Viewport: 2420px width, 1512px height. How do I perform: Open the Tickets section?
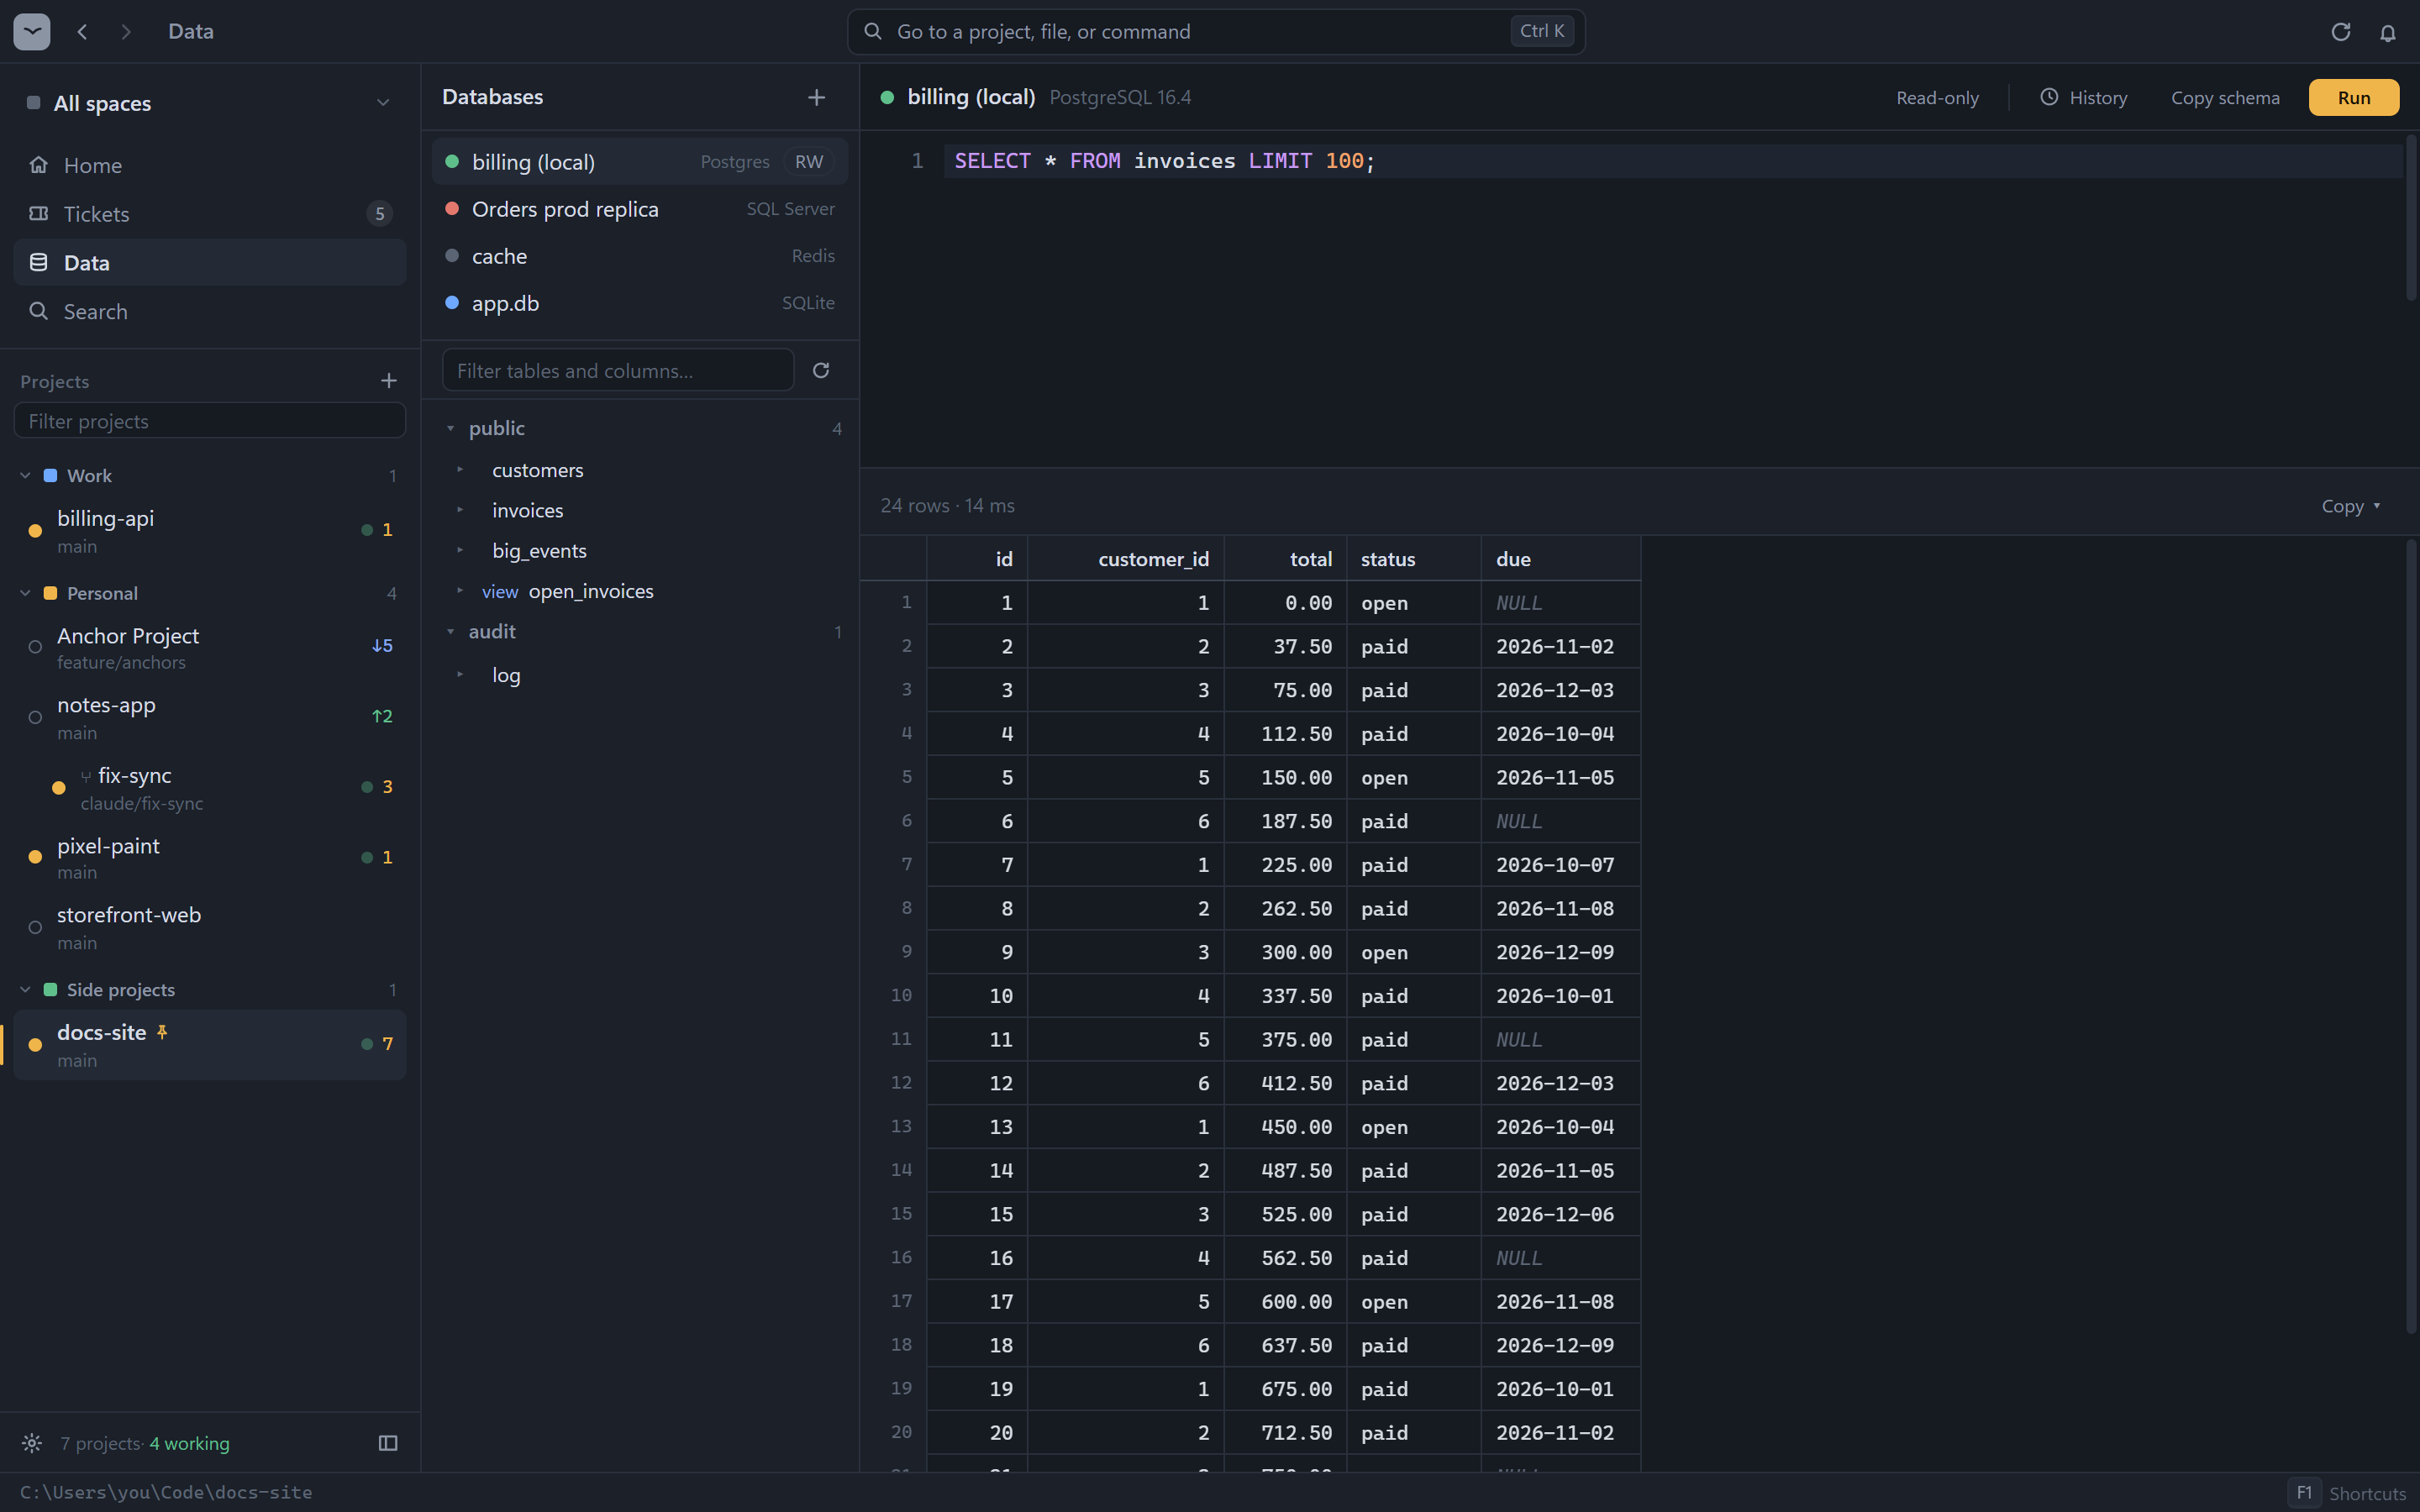tap(210, 214)
